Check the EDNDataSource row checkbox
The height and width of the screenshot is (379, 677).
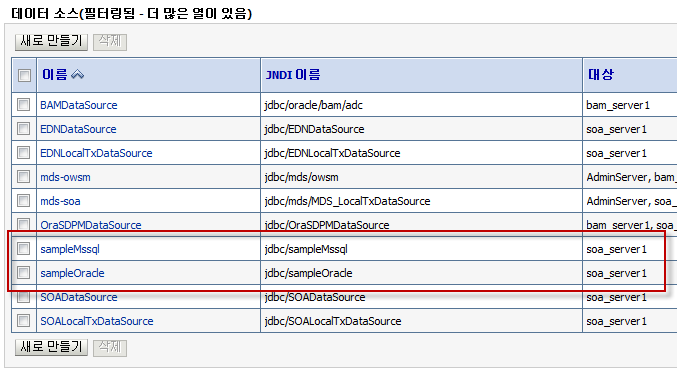[24, 129]
